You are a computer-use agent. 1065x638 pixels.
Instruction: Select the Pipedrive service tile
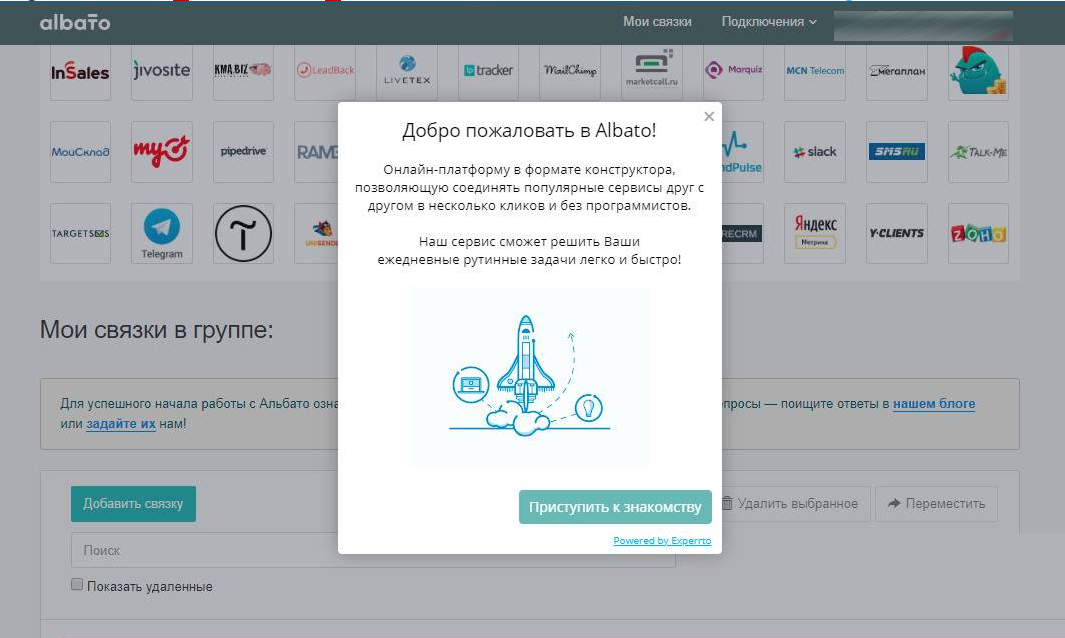click(243, 152)
